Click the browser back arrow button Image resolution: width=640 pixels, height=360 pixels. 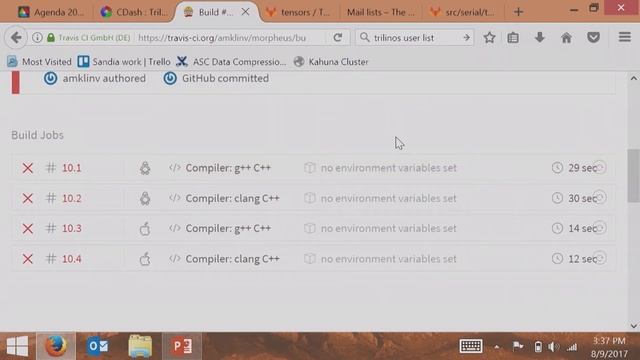[x=16, y=38]
